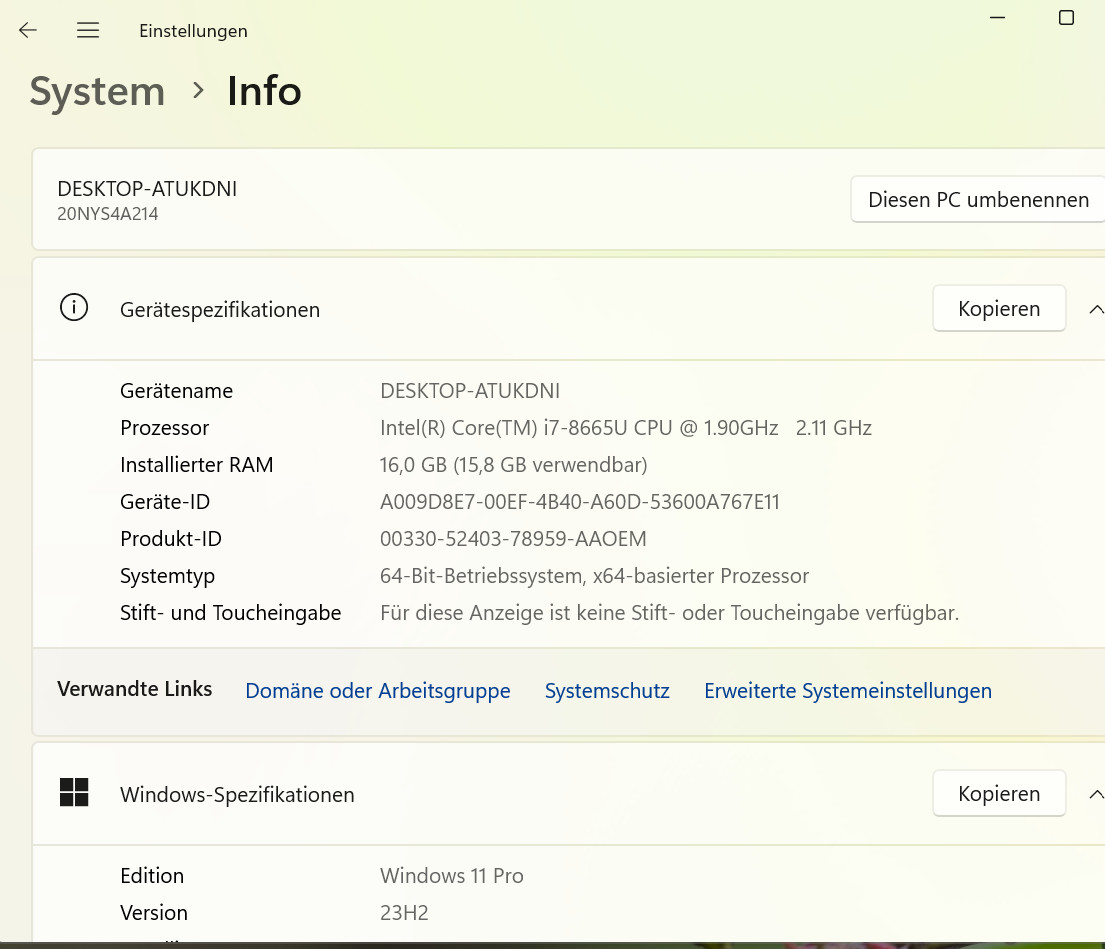Click the Intel Core i7-8665U processor value
The width and height of the screenshot is (1105, 949).
point(626,428)
